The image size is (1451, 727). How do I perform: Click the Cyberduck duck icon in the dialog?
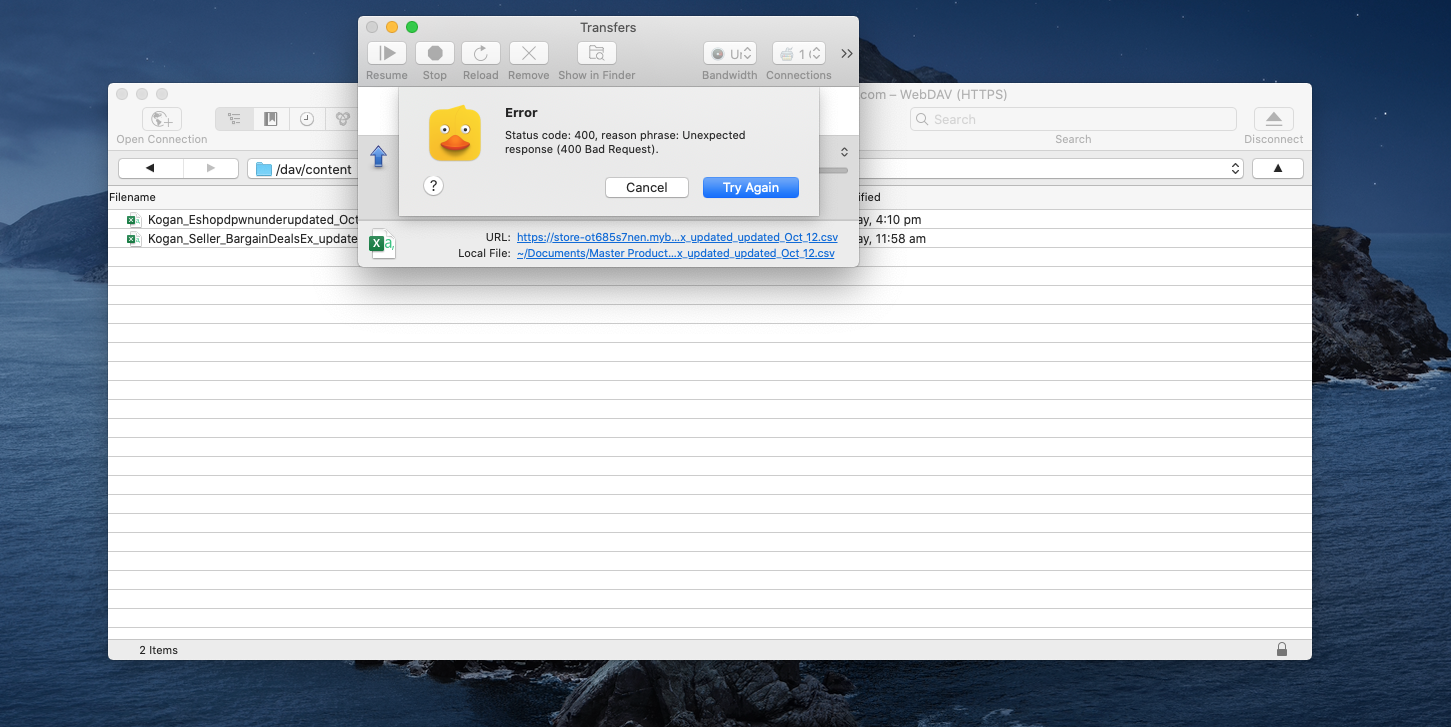(x=455, y=134)
